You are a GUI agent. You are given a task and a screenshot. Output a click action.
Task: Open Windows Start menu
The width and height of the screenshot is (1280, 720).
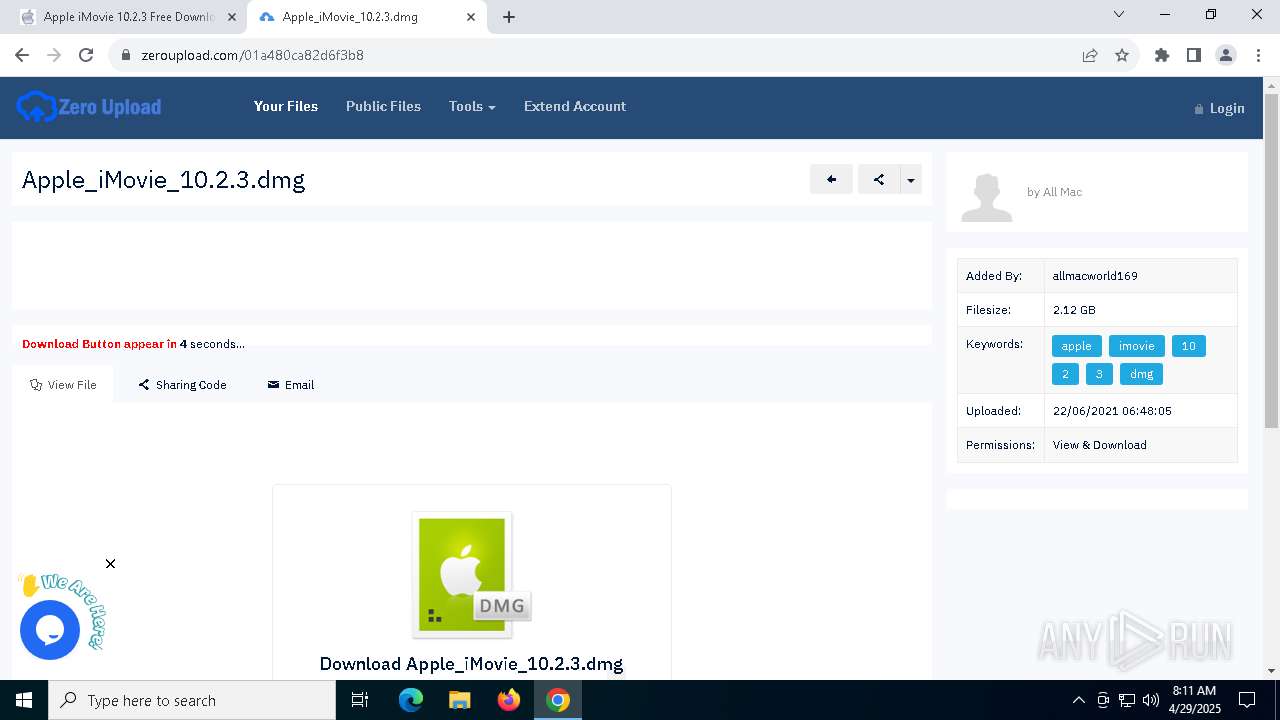[24, 700]
